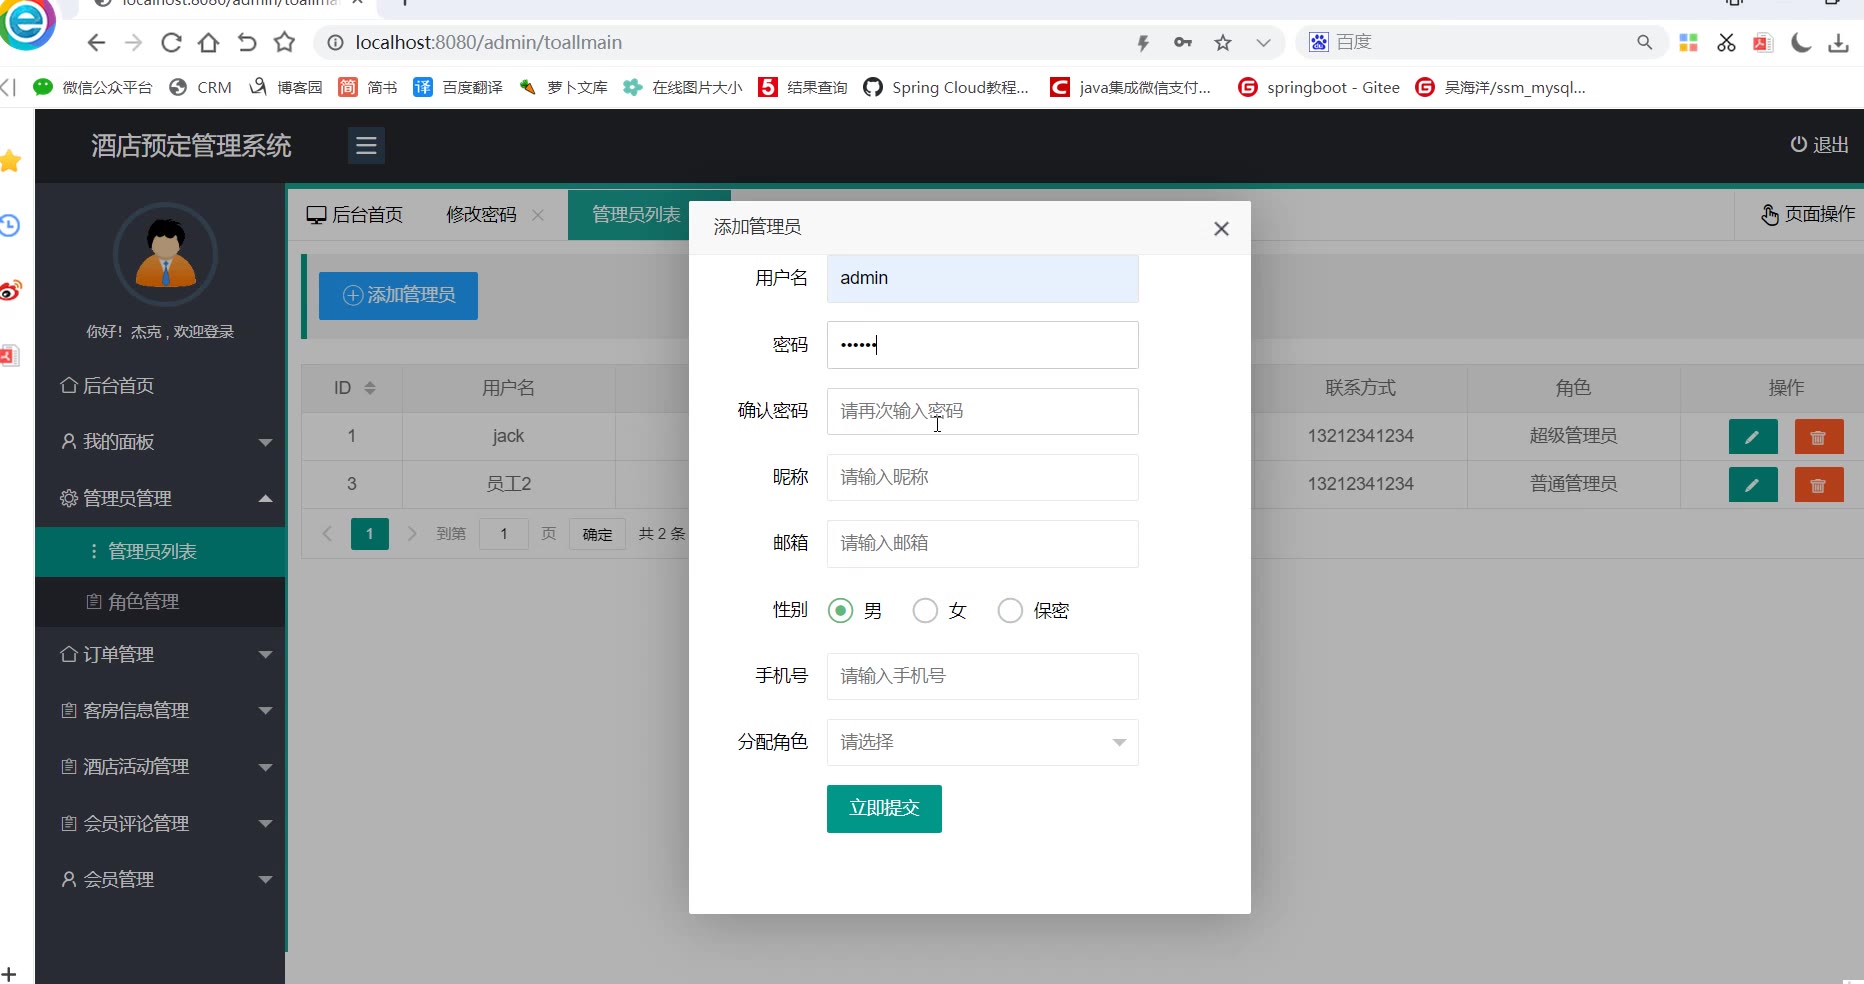This screenshot has width=1864, height=984.
Task: Click the 确认密码 input field
Action: point(982,412)
